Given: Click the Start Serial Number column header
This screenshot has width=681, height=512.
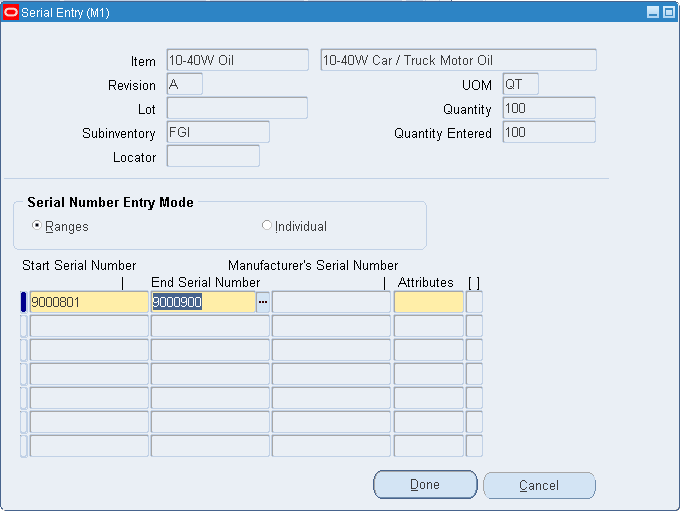Looking at the screenshot, I should [79, 265].
